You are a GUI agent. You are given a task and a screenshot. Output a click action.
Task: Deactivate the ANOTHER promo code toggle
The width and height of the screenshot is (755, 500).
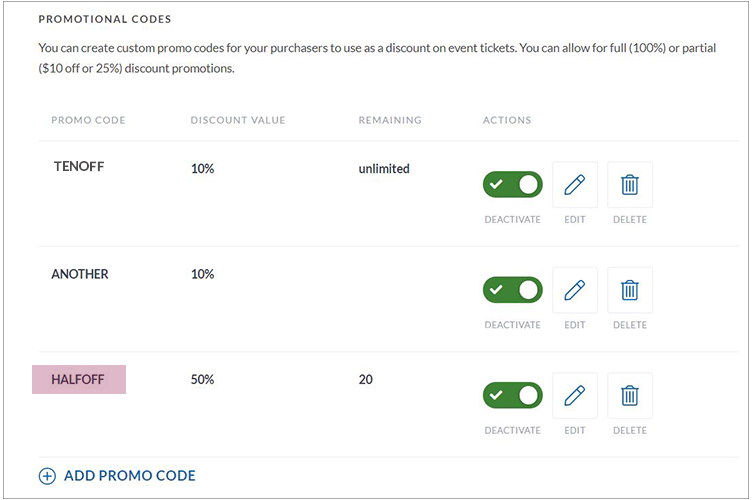[x=512, y=290]
